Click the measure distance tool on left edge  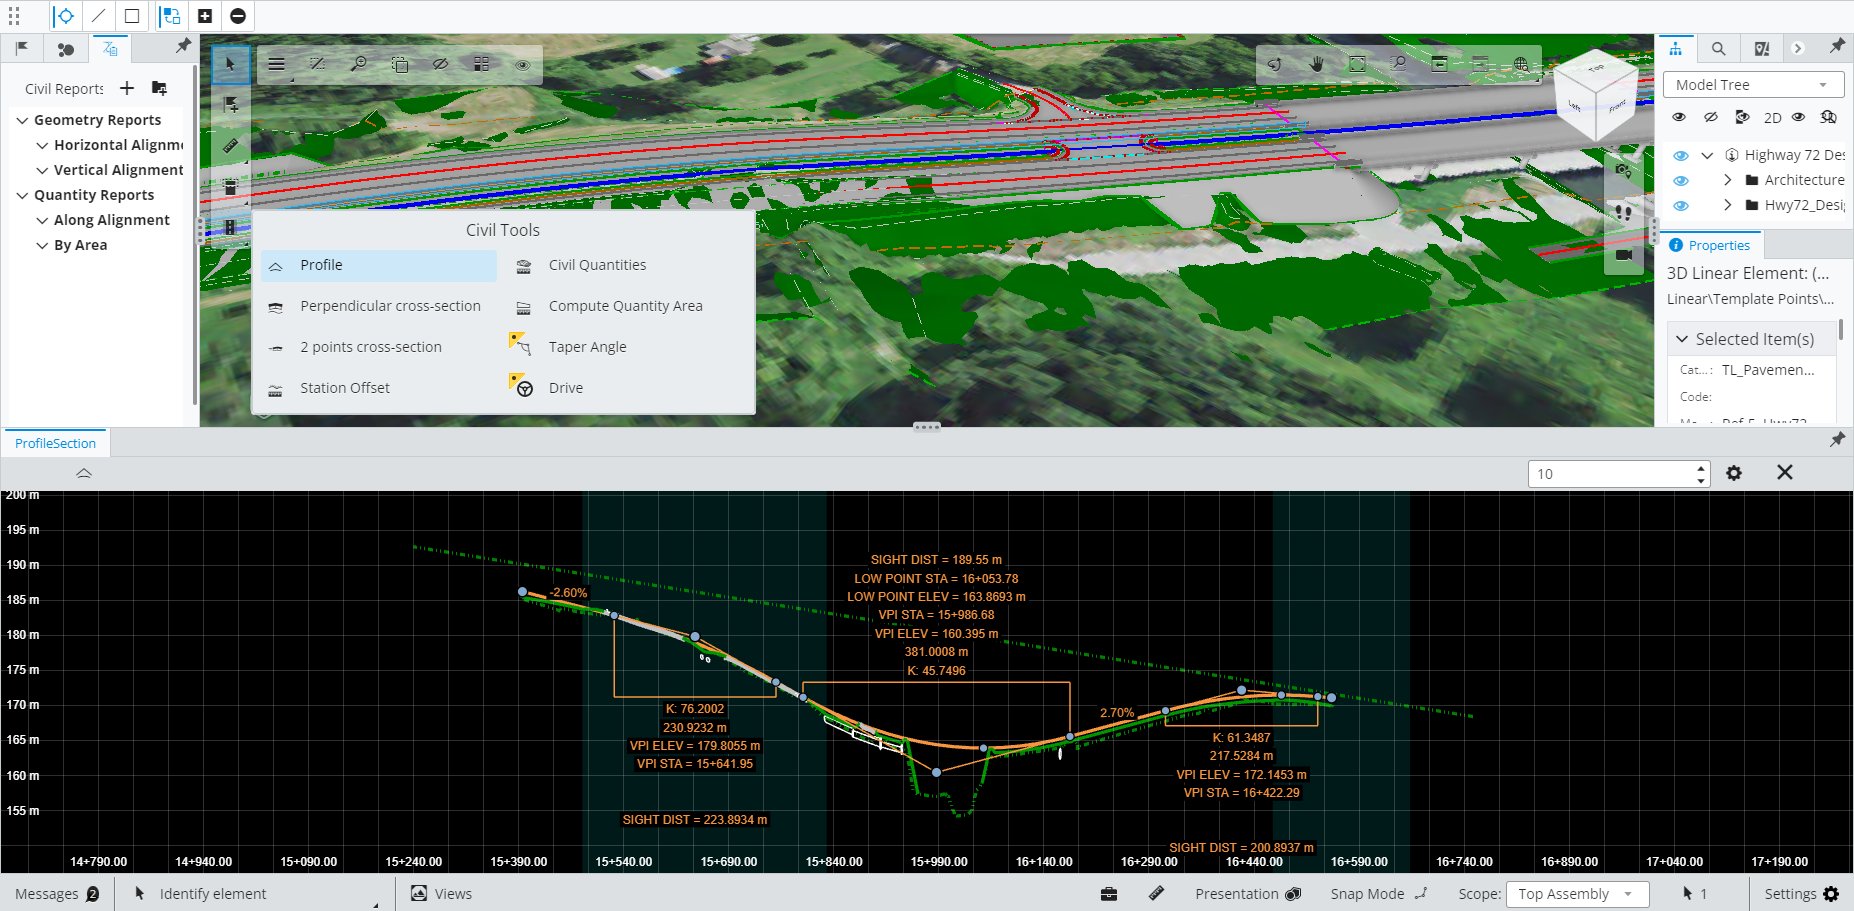[x=231, y=143]
